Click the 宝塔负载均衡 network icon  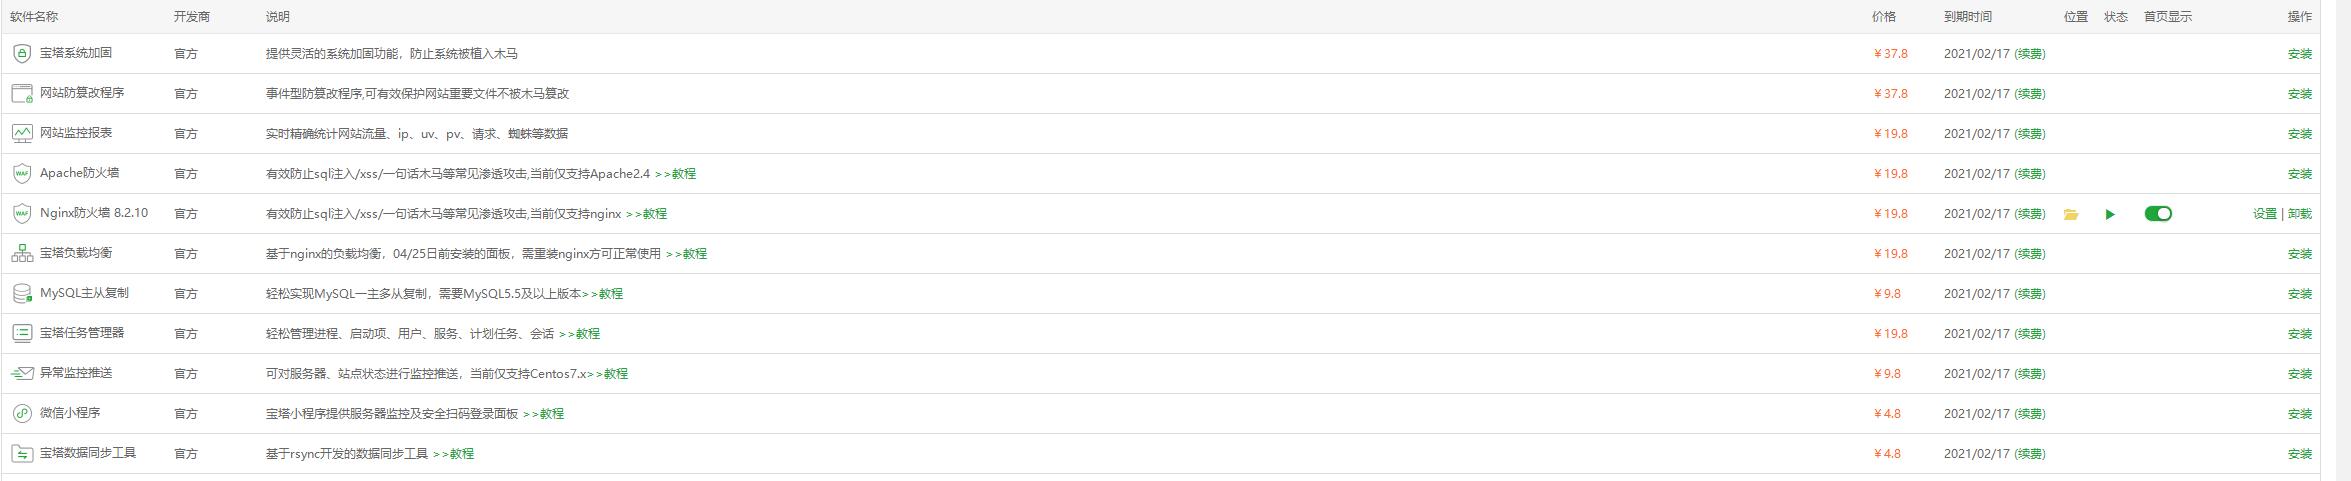22,254
